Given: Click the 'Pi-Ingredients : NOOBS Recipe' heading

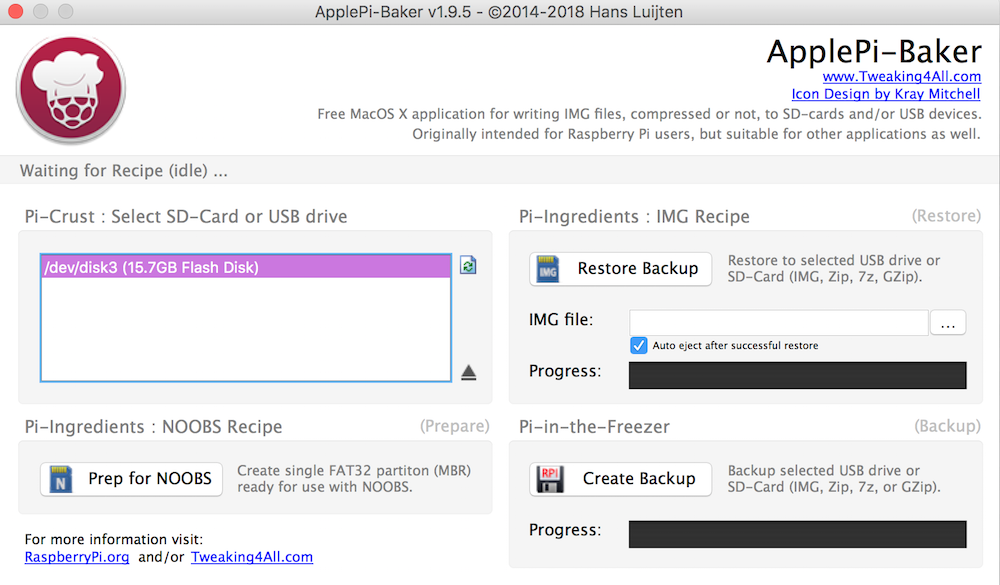Looking at the screenshot, I should (x=153, y=427).
